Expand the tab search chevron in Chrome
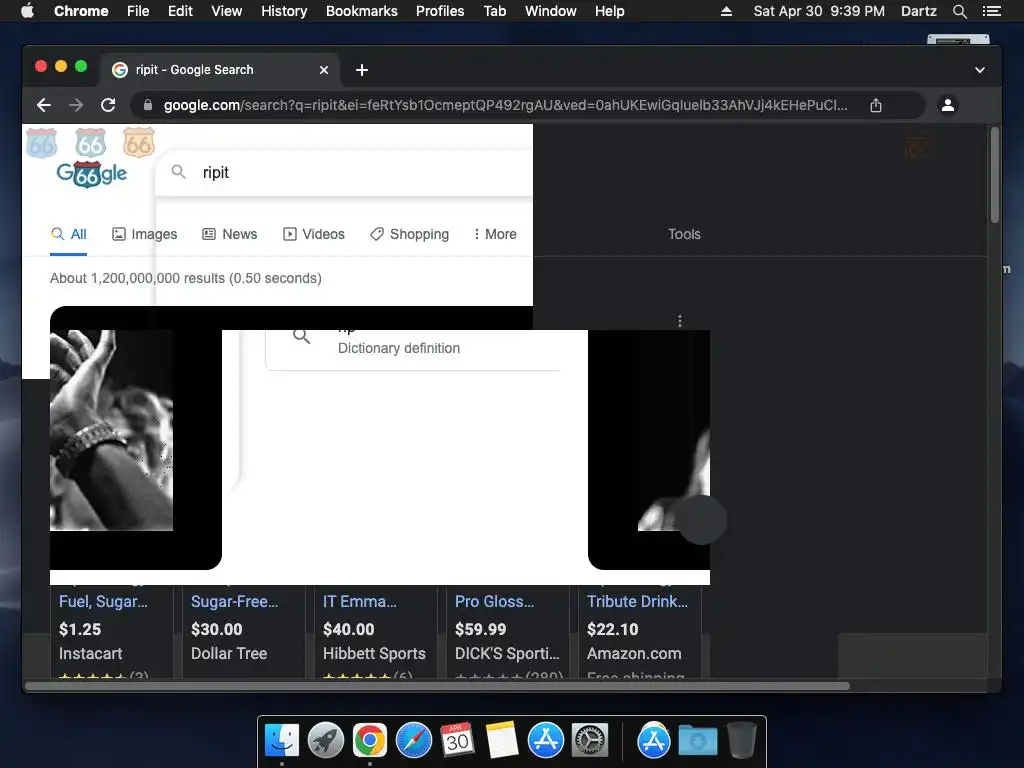The image size is (1024, 768). [980, 70]
